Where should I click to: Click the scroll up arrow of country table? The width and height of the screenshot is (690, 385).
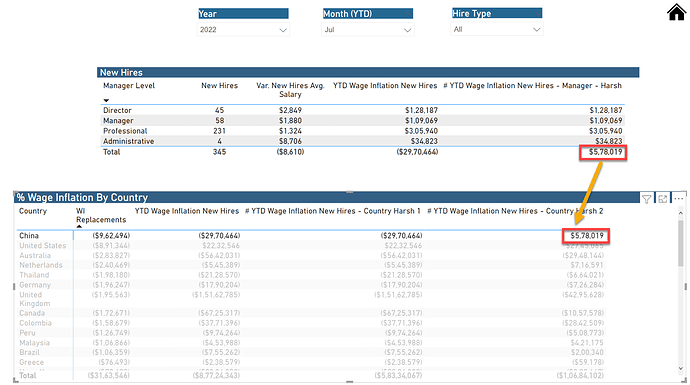click(681, 213)
